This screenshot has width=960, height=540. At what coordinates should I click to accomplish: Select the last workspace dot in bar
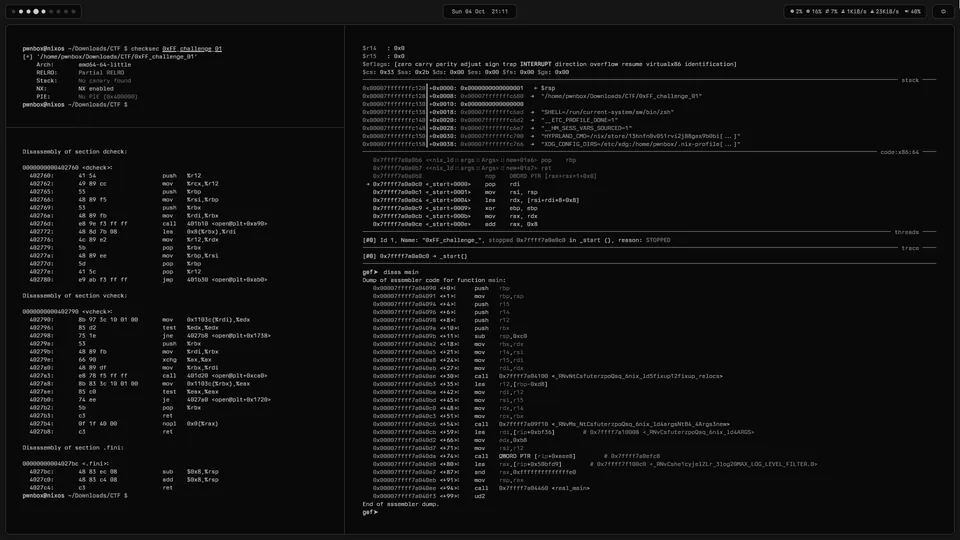(x=73, y=12)
